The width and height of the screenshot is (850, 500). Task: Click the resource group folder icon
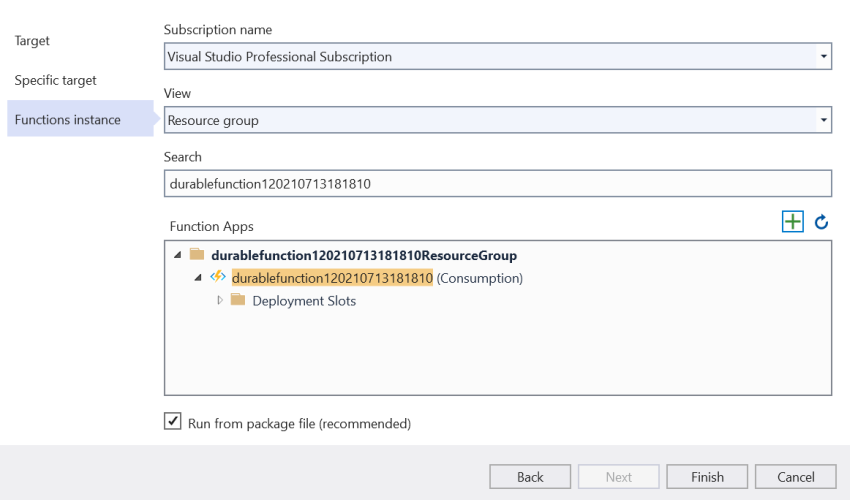tap(197, 255)
